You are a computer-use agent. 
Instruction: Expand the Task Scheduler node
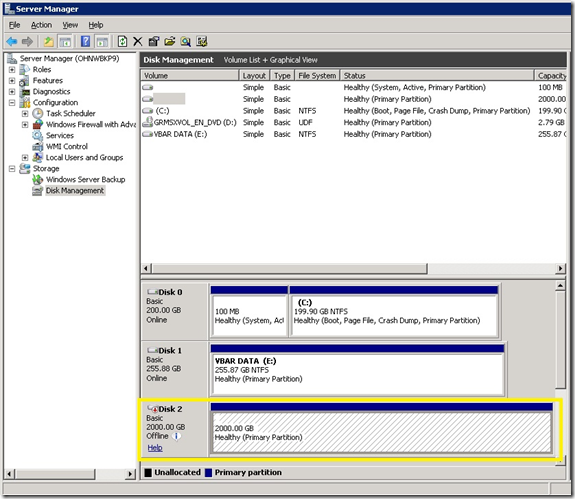coord(25,114)
